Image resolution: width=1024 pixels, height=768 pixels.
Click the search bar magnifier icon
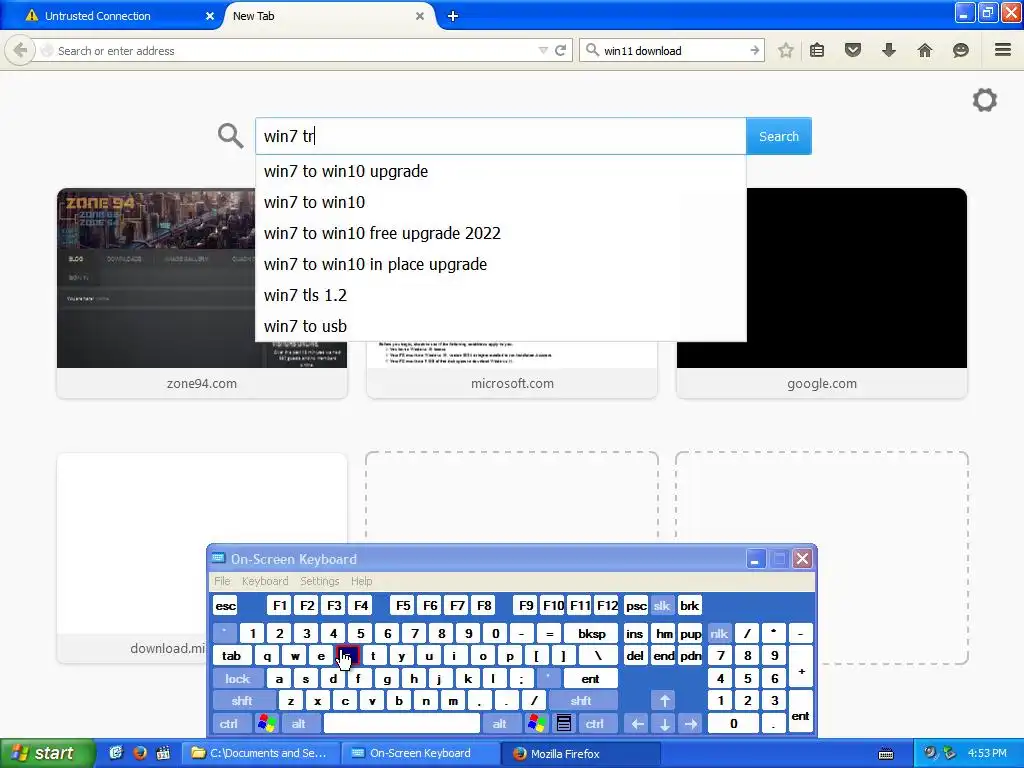click(x=592, y=50)
